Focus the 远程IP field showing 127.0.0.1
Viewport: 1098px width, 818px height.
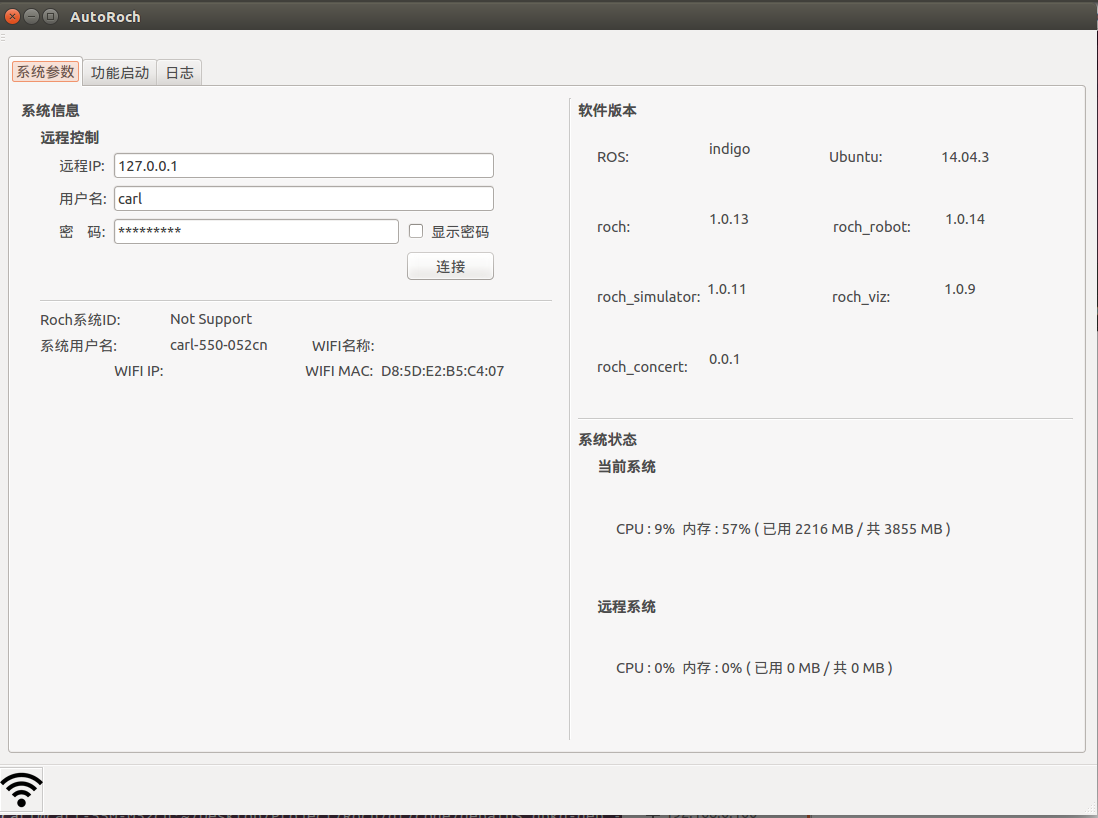tap(303, 166)
